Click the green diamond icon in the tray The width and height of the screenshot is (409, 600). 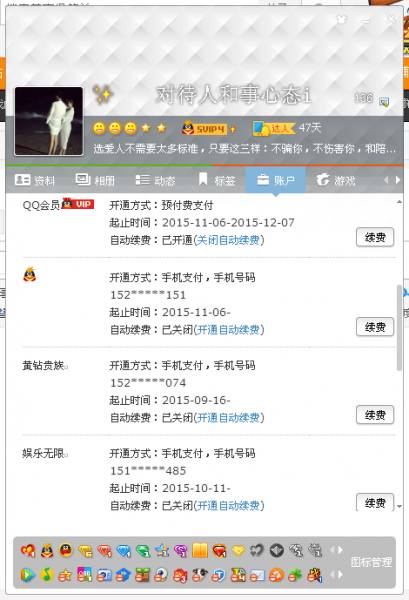143,551
